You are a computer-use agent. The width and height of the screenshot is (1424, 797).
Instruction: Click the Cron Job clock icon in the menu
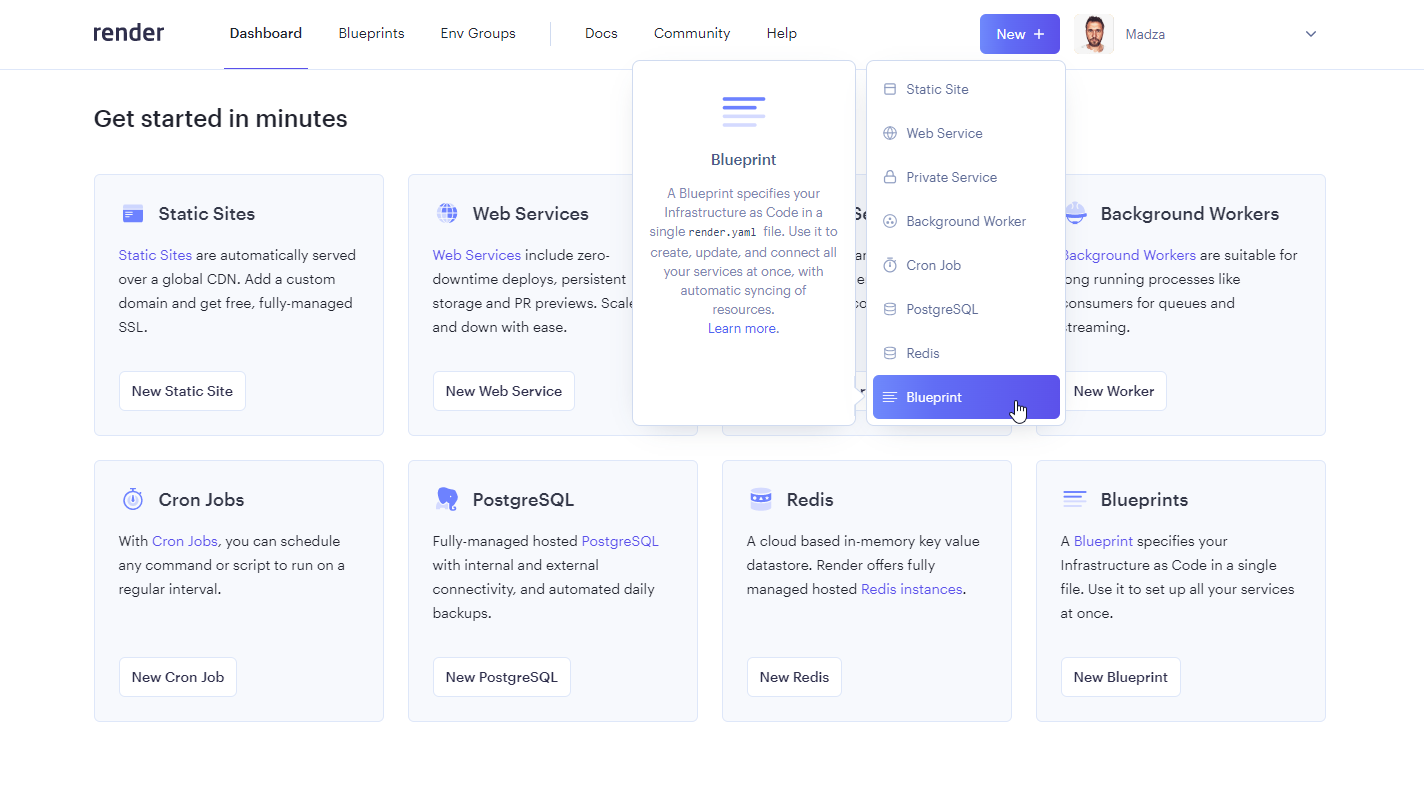pyautogui.click(x=889, y=265)
